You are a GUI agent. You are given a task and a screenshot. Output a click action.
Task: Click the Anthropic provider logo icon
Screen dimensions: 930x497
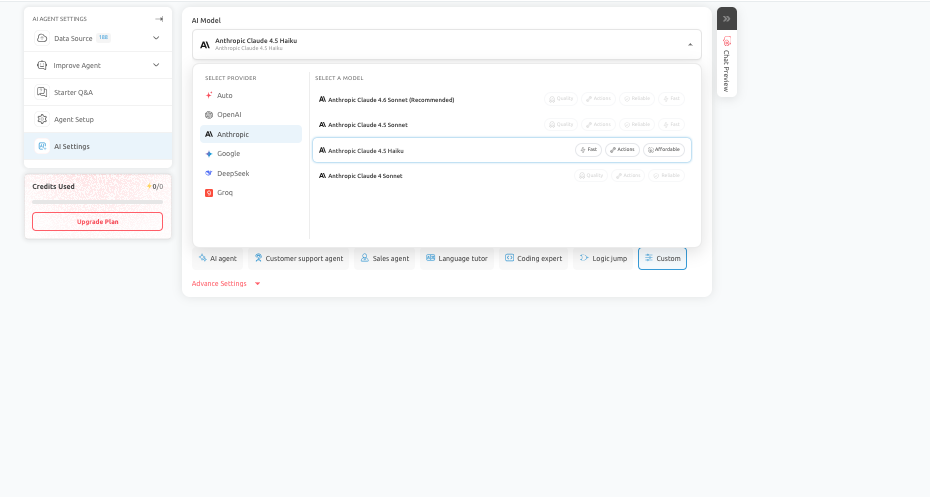[209, 134]
